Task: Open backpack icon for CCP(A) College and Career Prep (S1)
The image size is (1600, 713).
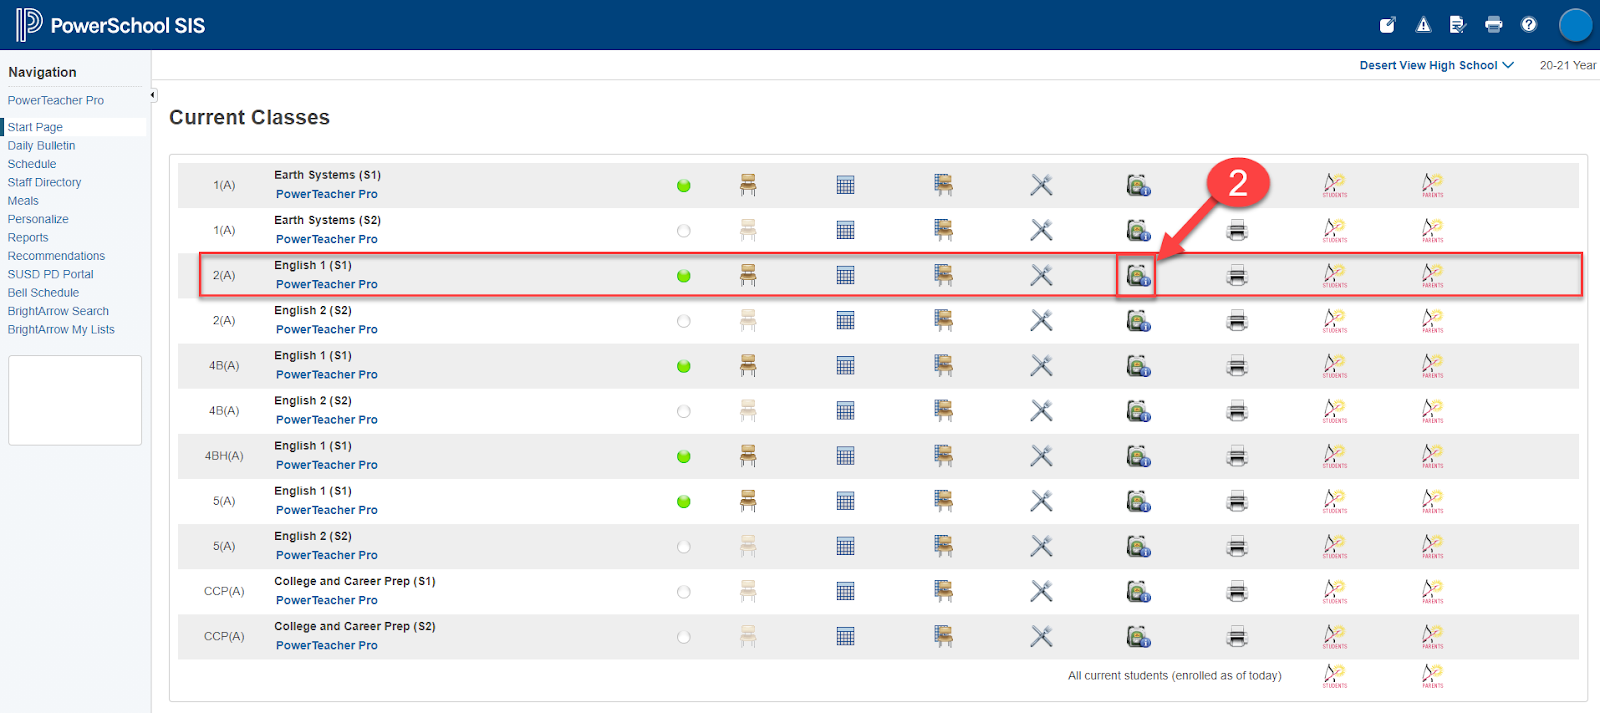Action: (1138, 591)
